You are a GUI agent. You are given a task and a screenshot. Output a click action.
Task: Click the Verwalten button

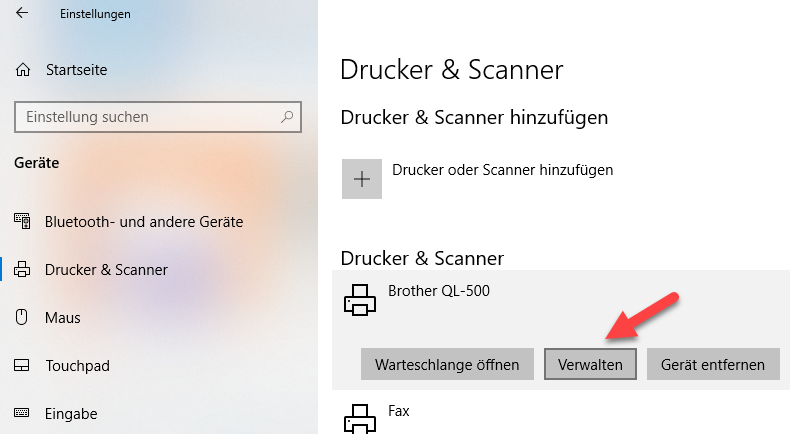coord(590,365)
